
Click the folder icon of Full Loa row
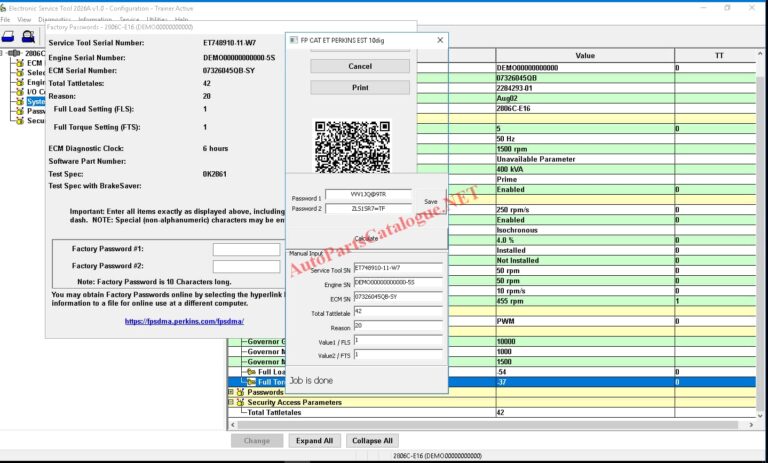point(251,372)
